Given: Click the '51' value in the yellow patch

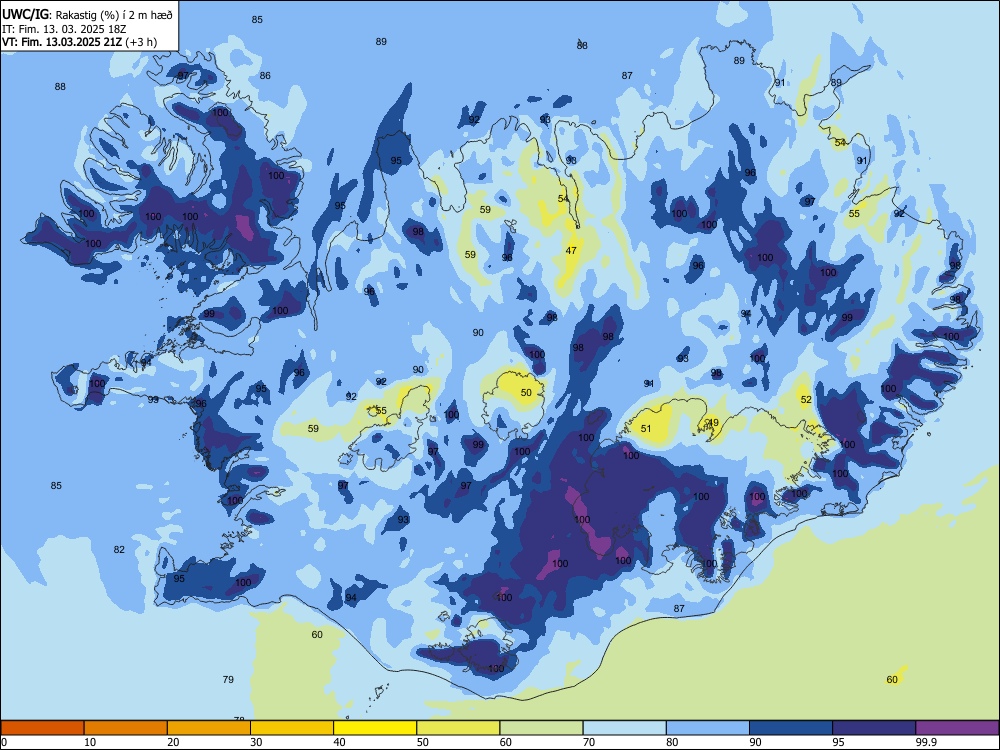Looking at the screenshot, I should 646,429.
